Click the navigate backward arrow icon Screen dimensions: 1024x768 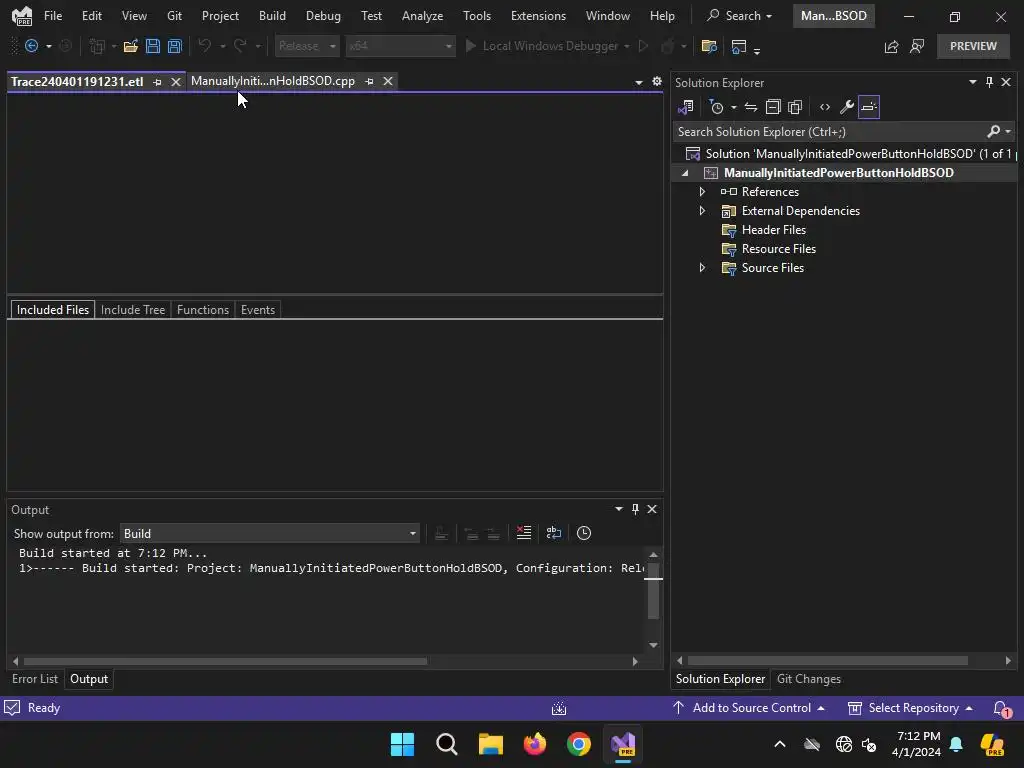tap(31, 46)
